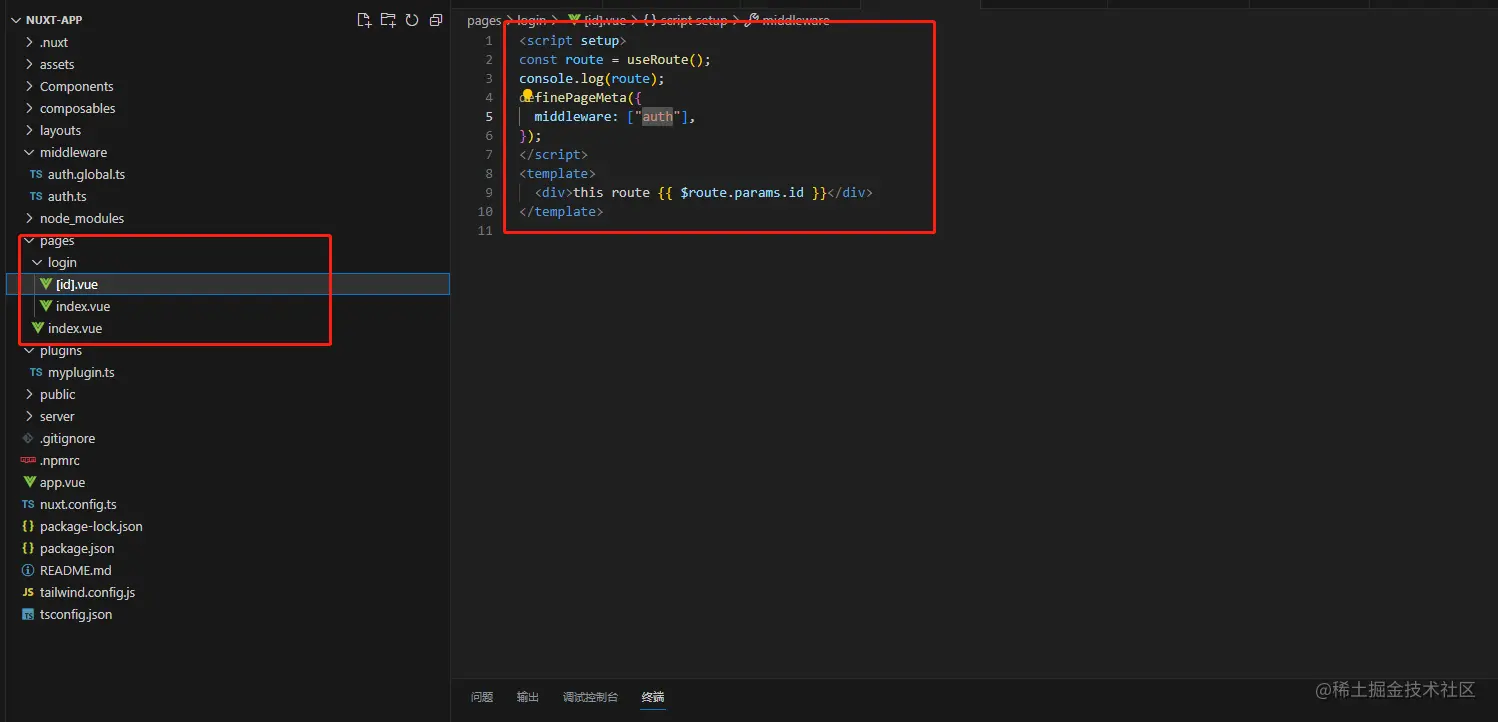
Task: Click line number 7 in gutter
Action: click(x=489, y=154)
